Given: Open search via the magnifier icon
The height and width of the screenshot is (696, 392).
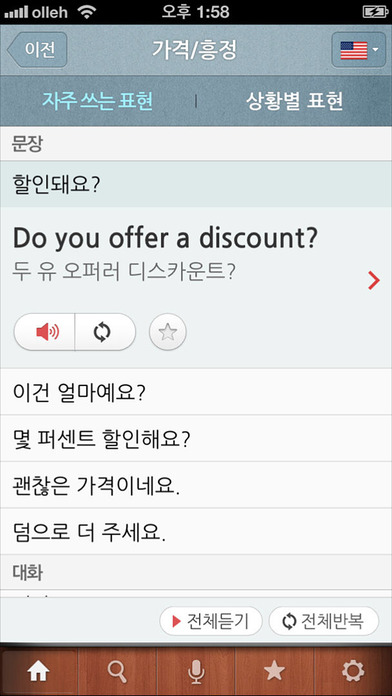Looking at the screenshot, I should tap(117, 671).
